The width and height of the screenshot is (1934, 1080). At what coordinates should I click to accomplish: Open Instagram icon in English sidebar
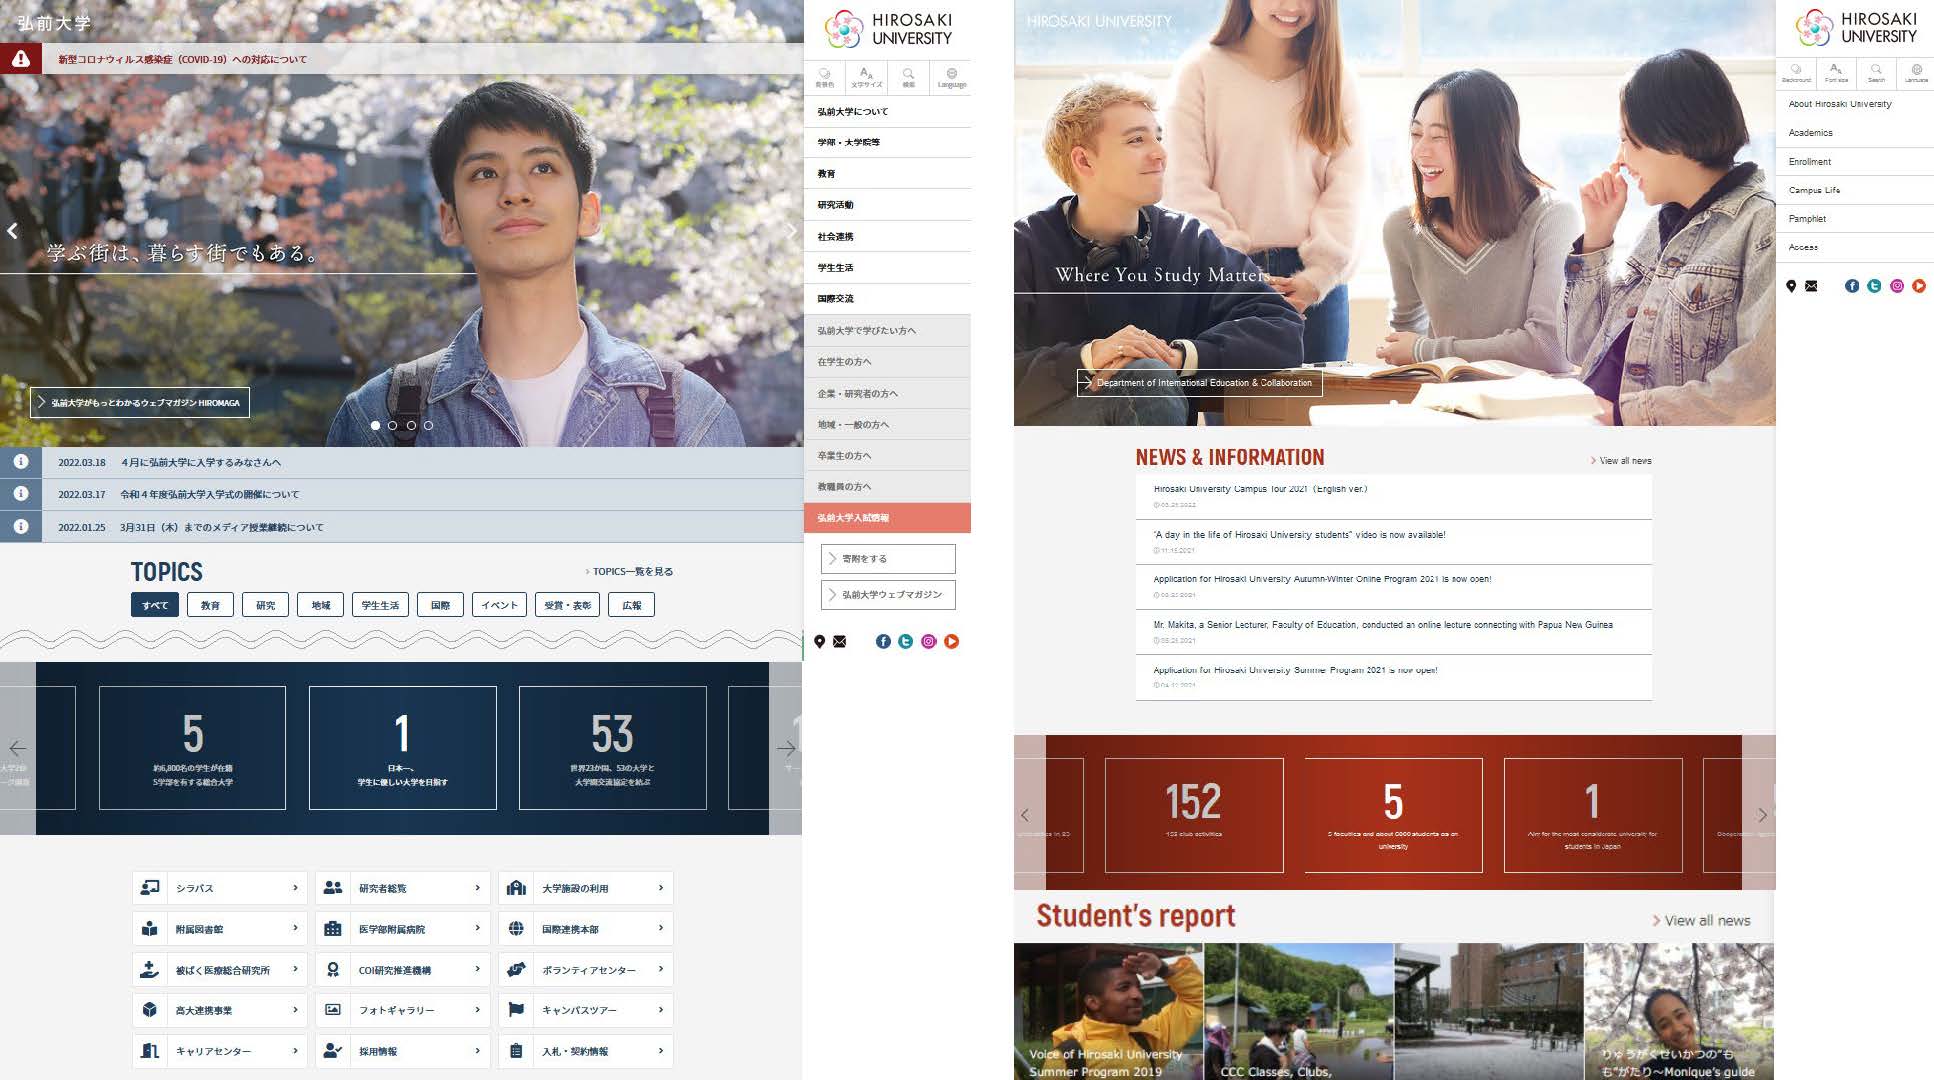(x=1897, y=286)
